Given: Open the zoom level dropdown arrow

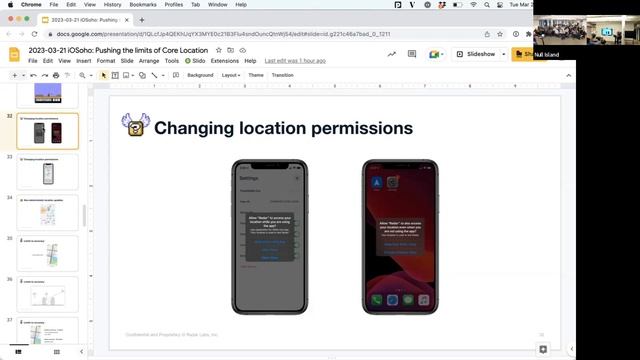Looking at the screenshot, I should 91,75.
